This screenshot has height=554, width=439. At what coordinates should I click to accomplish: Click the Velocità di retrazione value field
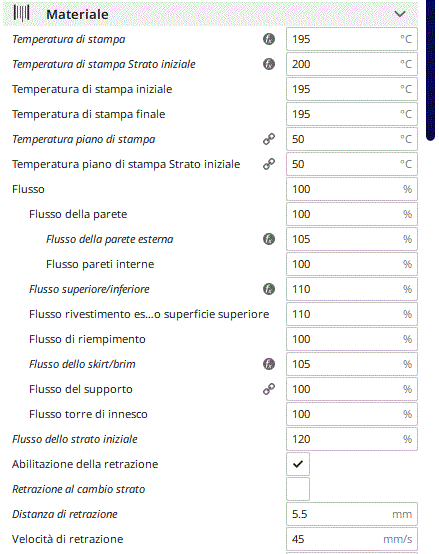(x=352, y=539)
